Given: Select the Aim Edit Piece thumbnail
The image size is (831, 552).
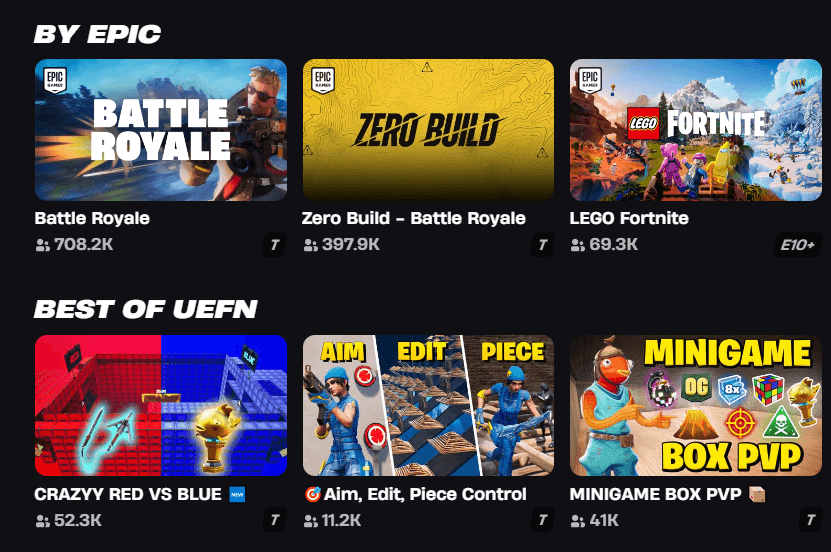Looking at the screenshot, I should pos(428,405).
